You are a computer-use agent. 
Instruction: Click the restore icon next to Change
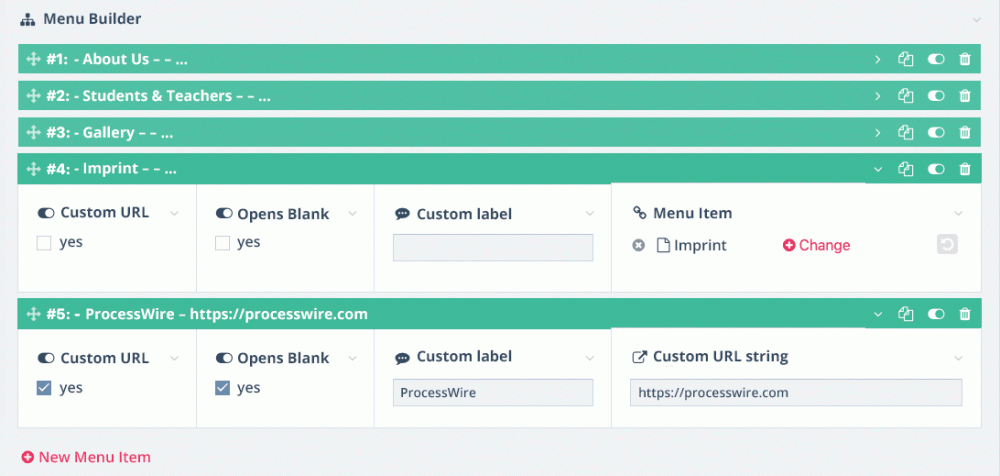(947, 244)
